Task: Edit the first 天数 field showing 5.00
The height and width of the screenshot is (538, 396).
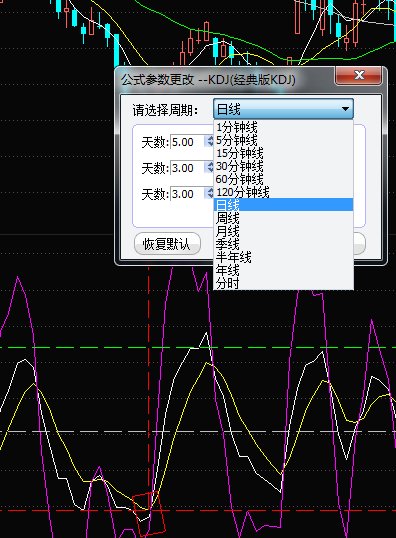Action: click(188, 142)
